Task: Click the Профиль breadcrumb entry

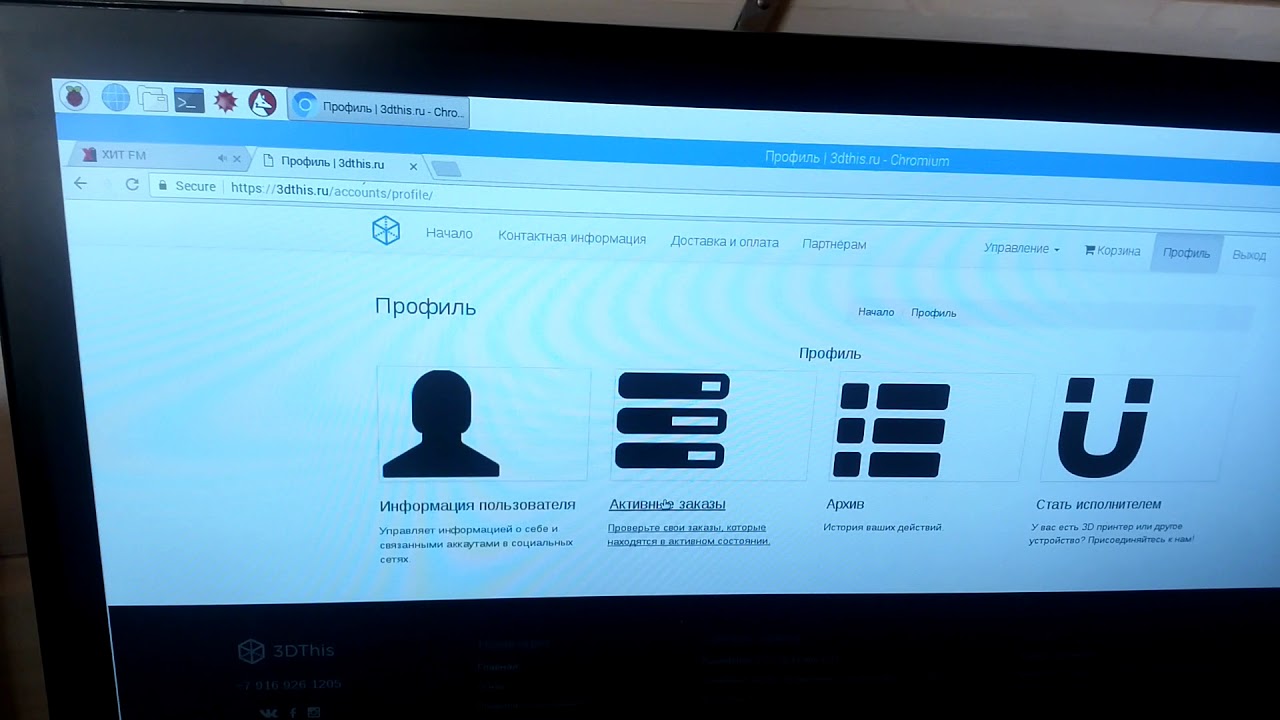Action: pos(934,313)
